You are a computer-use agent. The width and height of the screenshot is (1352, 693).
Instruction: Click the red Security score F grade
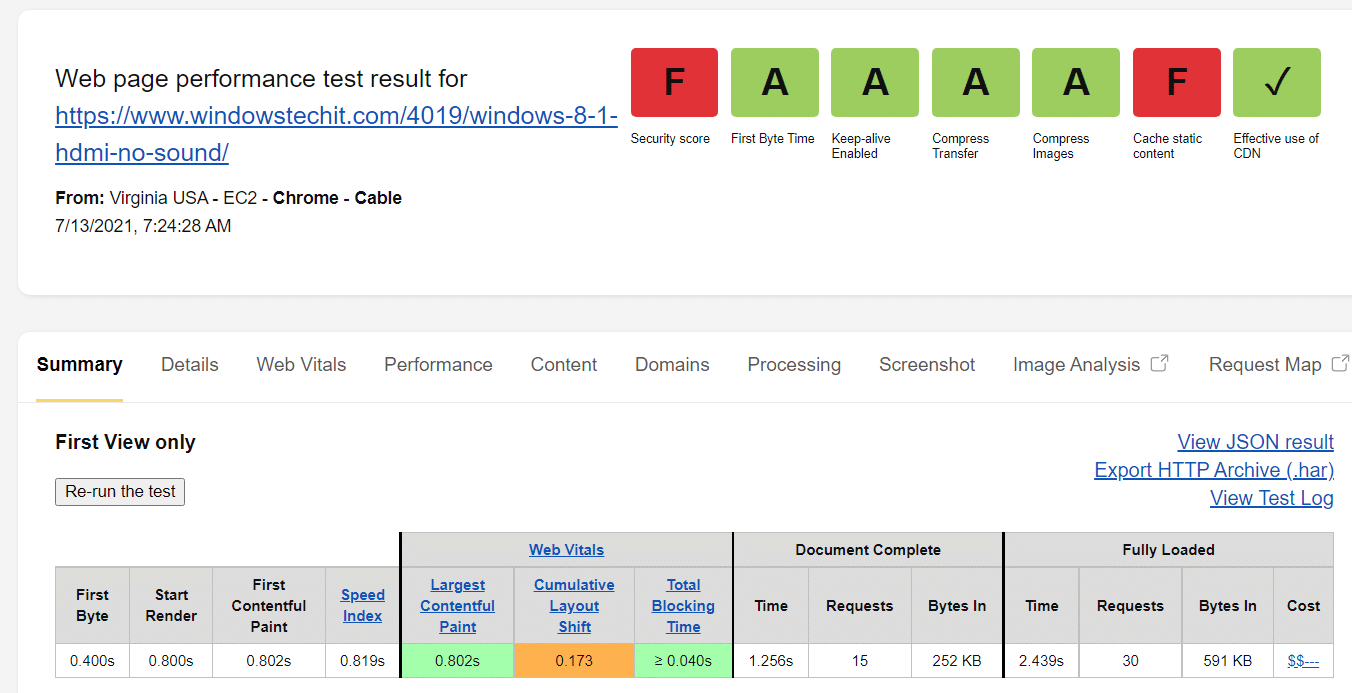coord(674,82)
